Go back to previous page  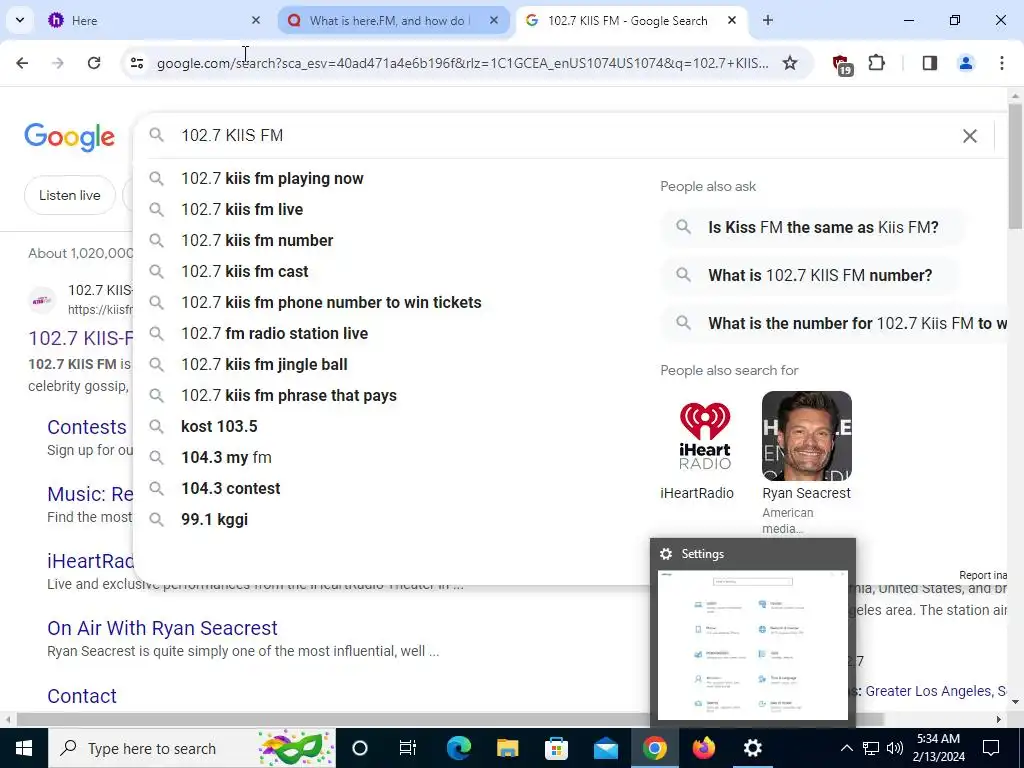(x=22, y=63)
